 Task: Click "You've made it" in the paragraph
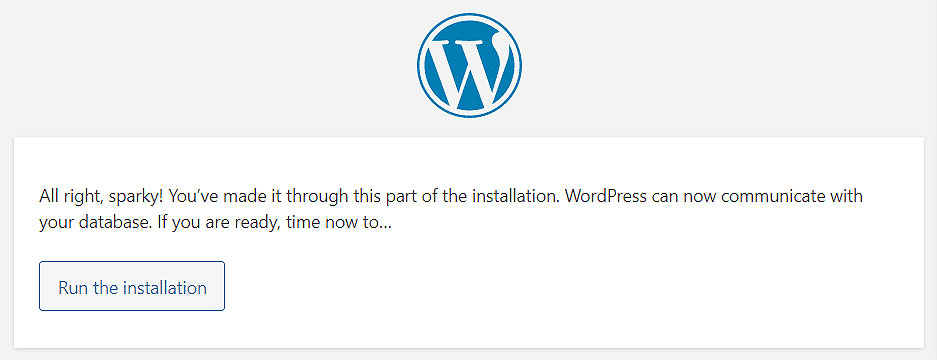(220, 196)
